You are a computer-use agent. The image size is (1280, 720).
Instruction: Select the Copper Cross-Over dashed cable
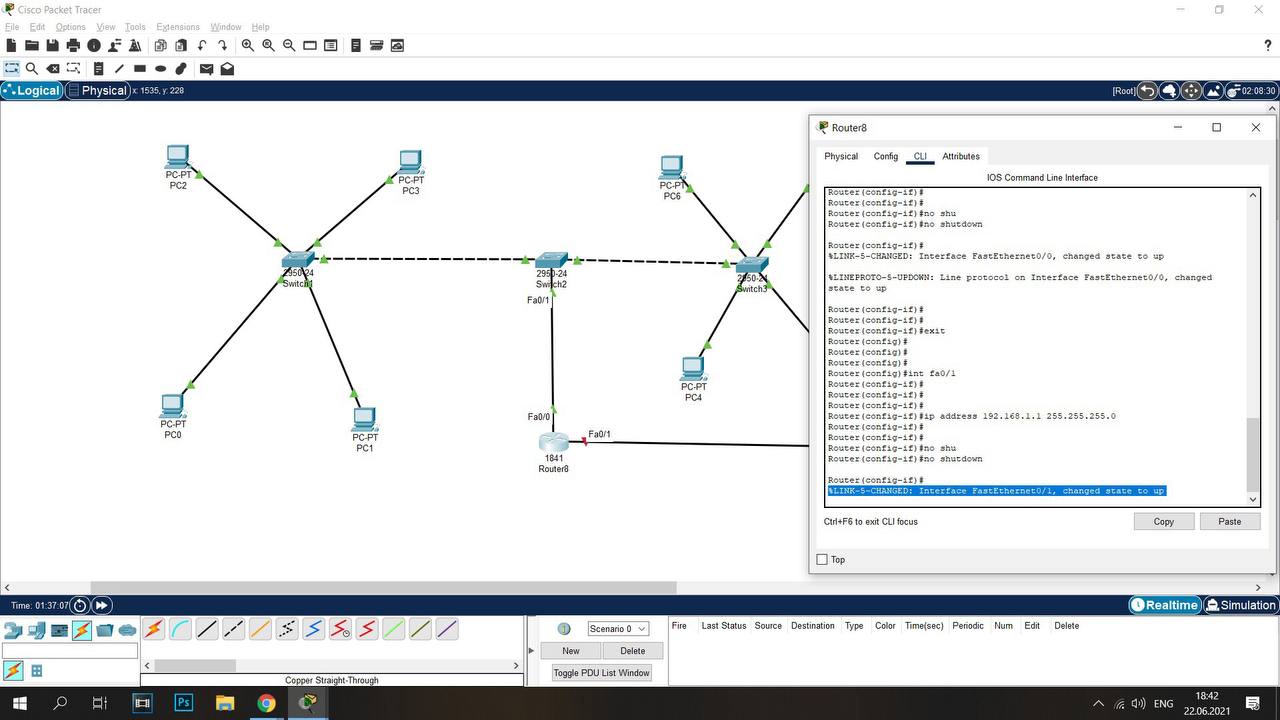tap(234, 629)
